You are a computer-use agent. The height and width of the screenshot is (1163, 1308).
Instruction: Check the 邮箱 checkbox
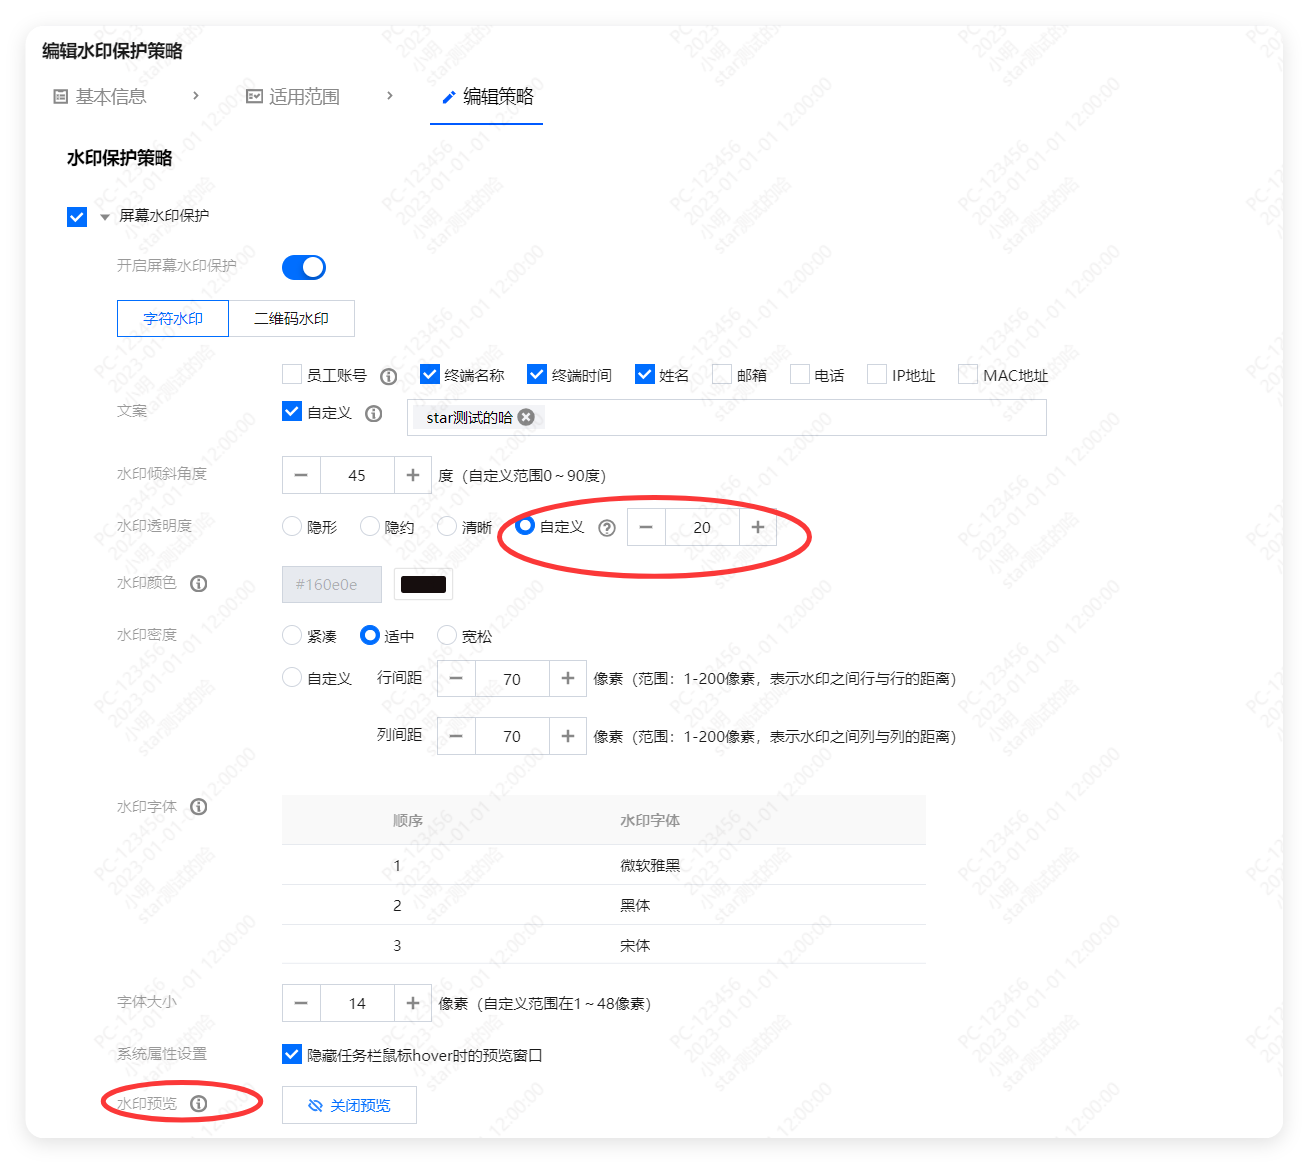(x=722, y=374)
